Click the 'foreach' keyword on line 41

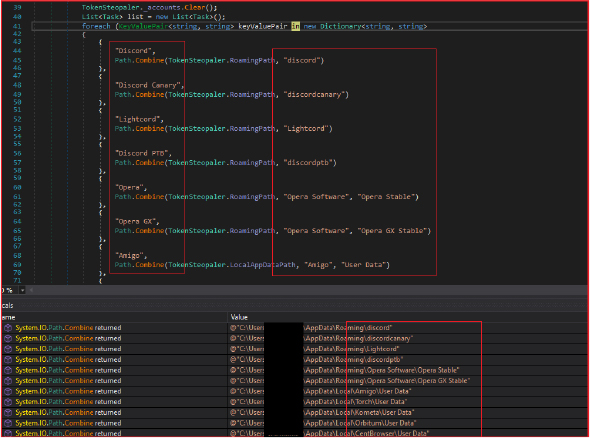96,26
